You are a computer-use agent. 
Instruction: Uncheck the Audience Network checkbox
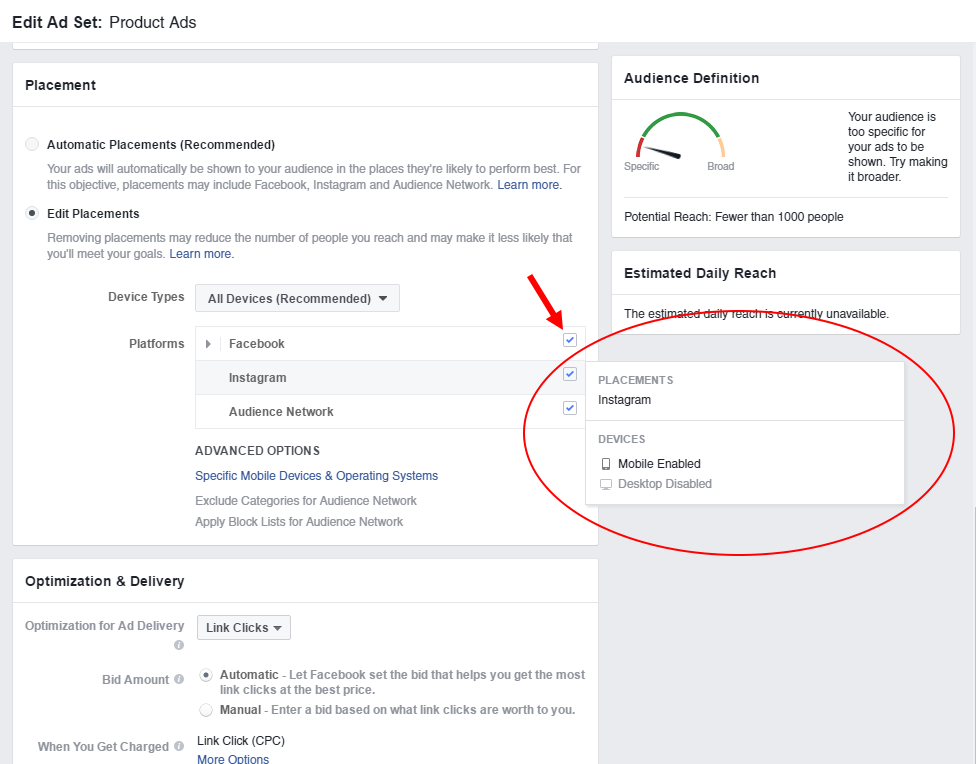[x=570, y=408]
